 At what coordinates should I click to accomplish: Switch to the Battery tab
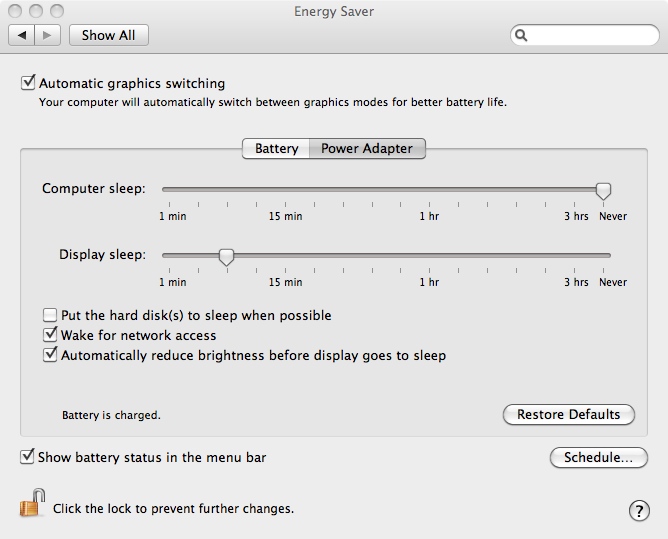pyautogui.click(x=276, y=149)
